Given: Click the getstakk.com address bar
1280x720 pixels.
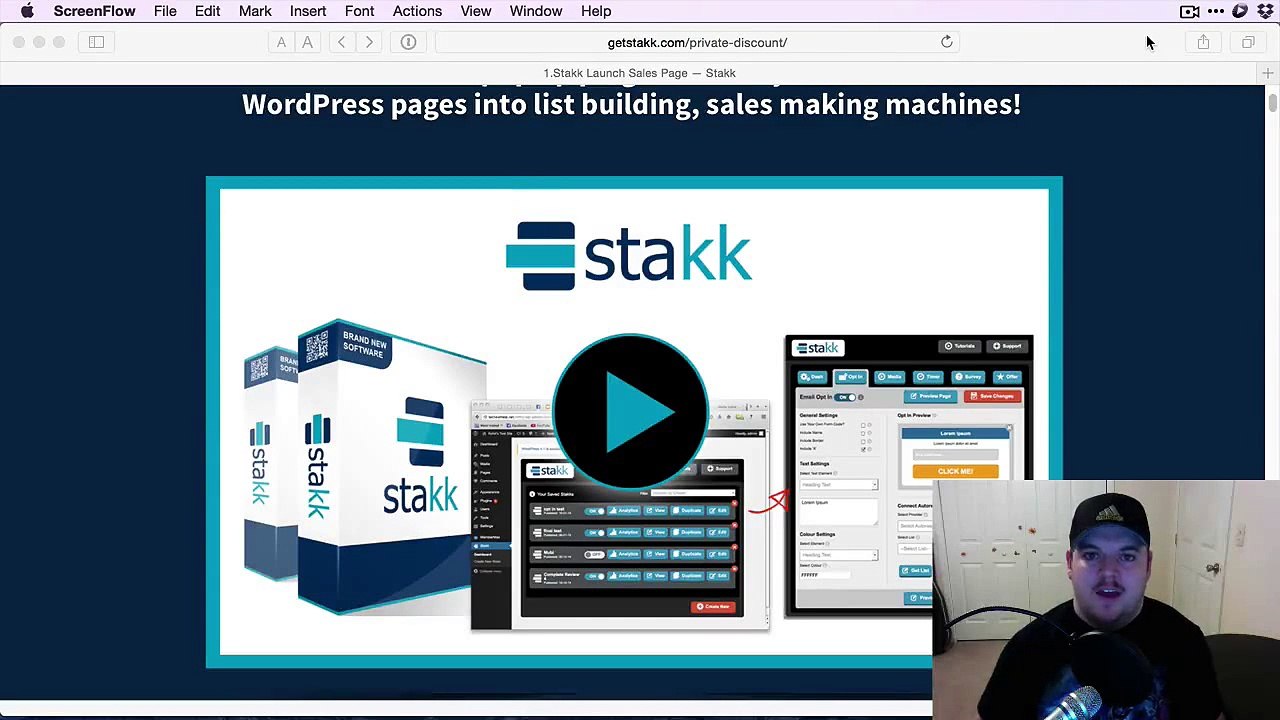Looking at the screenshot, I should pos(697,42).
